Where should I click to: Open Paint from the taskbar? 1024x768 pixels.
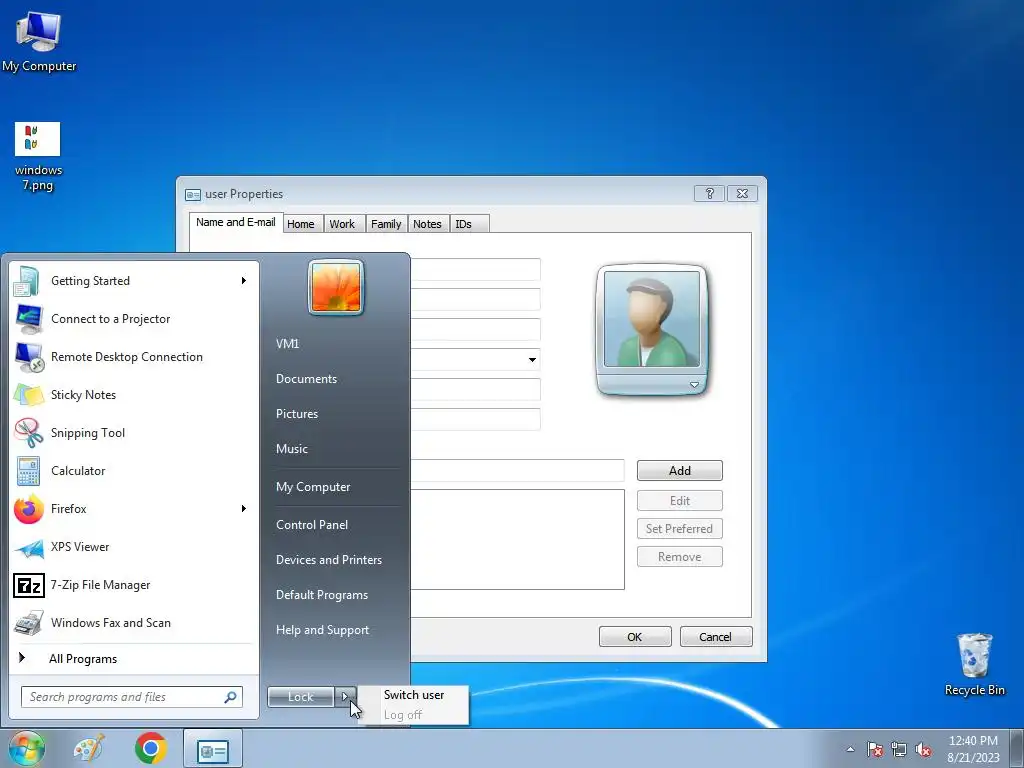[89, 748]
